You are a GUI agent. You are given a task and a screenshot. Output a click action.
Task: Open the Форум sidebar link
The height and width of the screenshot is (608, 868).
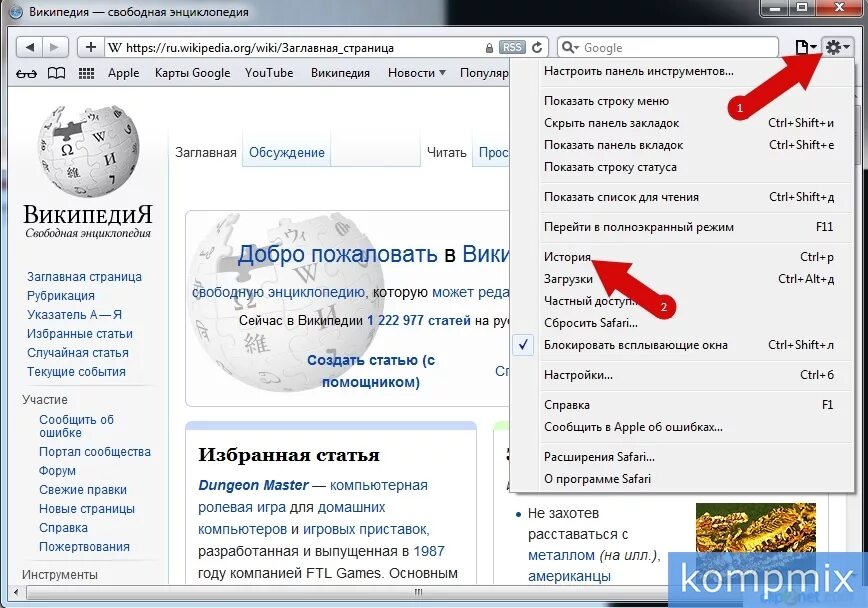(x=58, y=471)
